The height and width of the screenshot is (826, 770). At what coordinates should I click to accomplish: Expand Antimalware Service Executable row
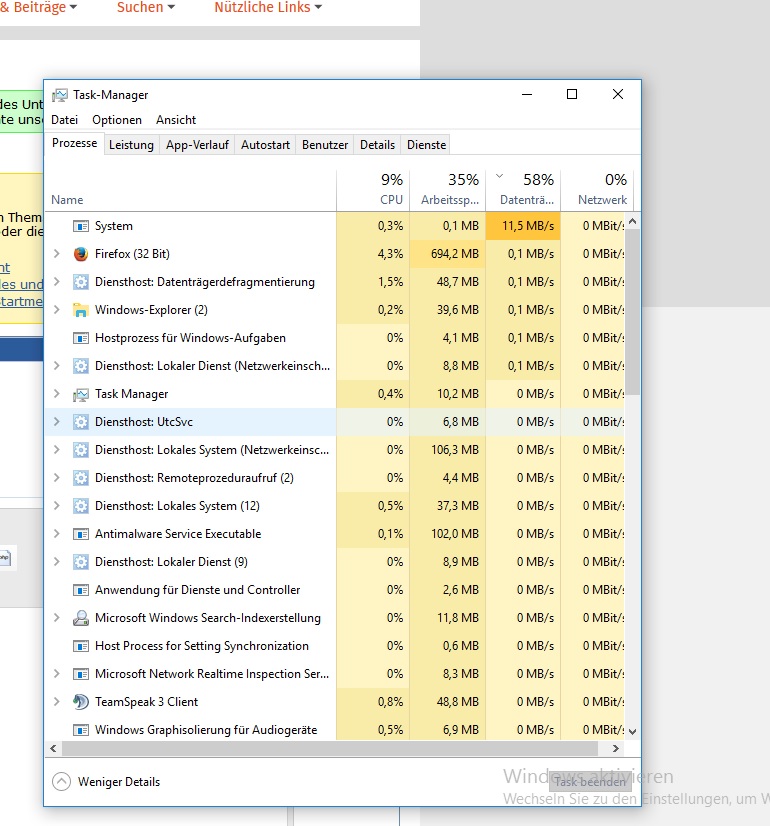click(x=57, y=534)
